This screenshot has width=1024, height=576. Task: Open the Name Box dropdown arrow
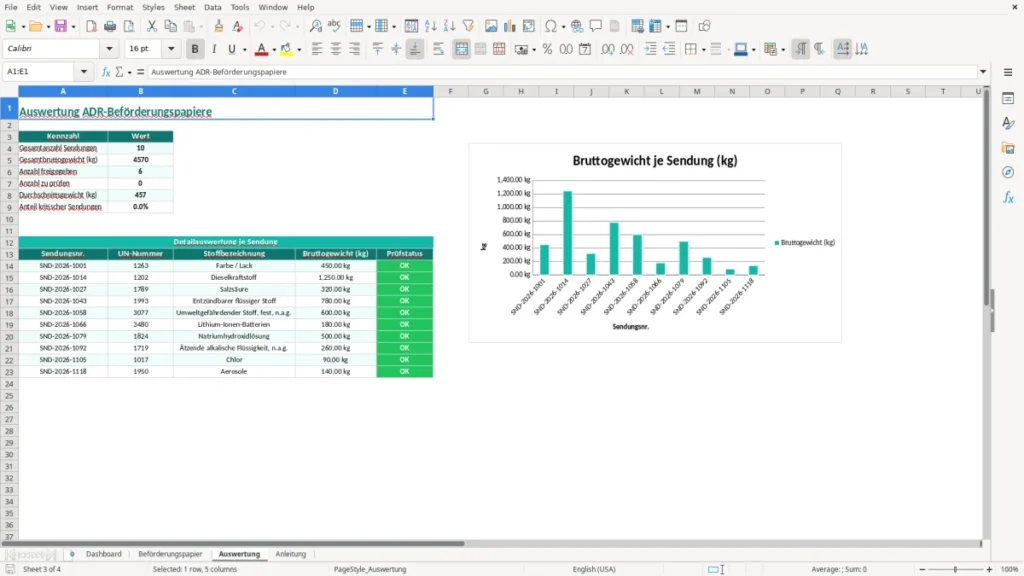point(84,72)
